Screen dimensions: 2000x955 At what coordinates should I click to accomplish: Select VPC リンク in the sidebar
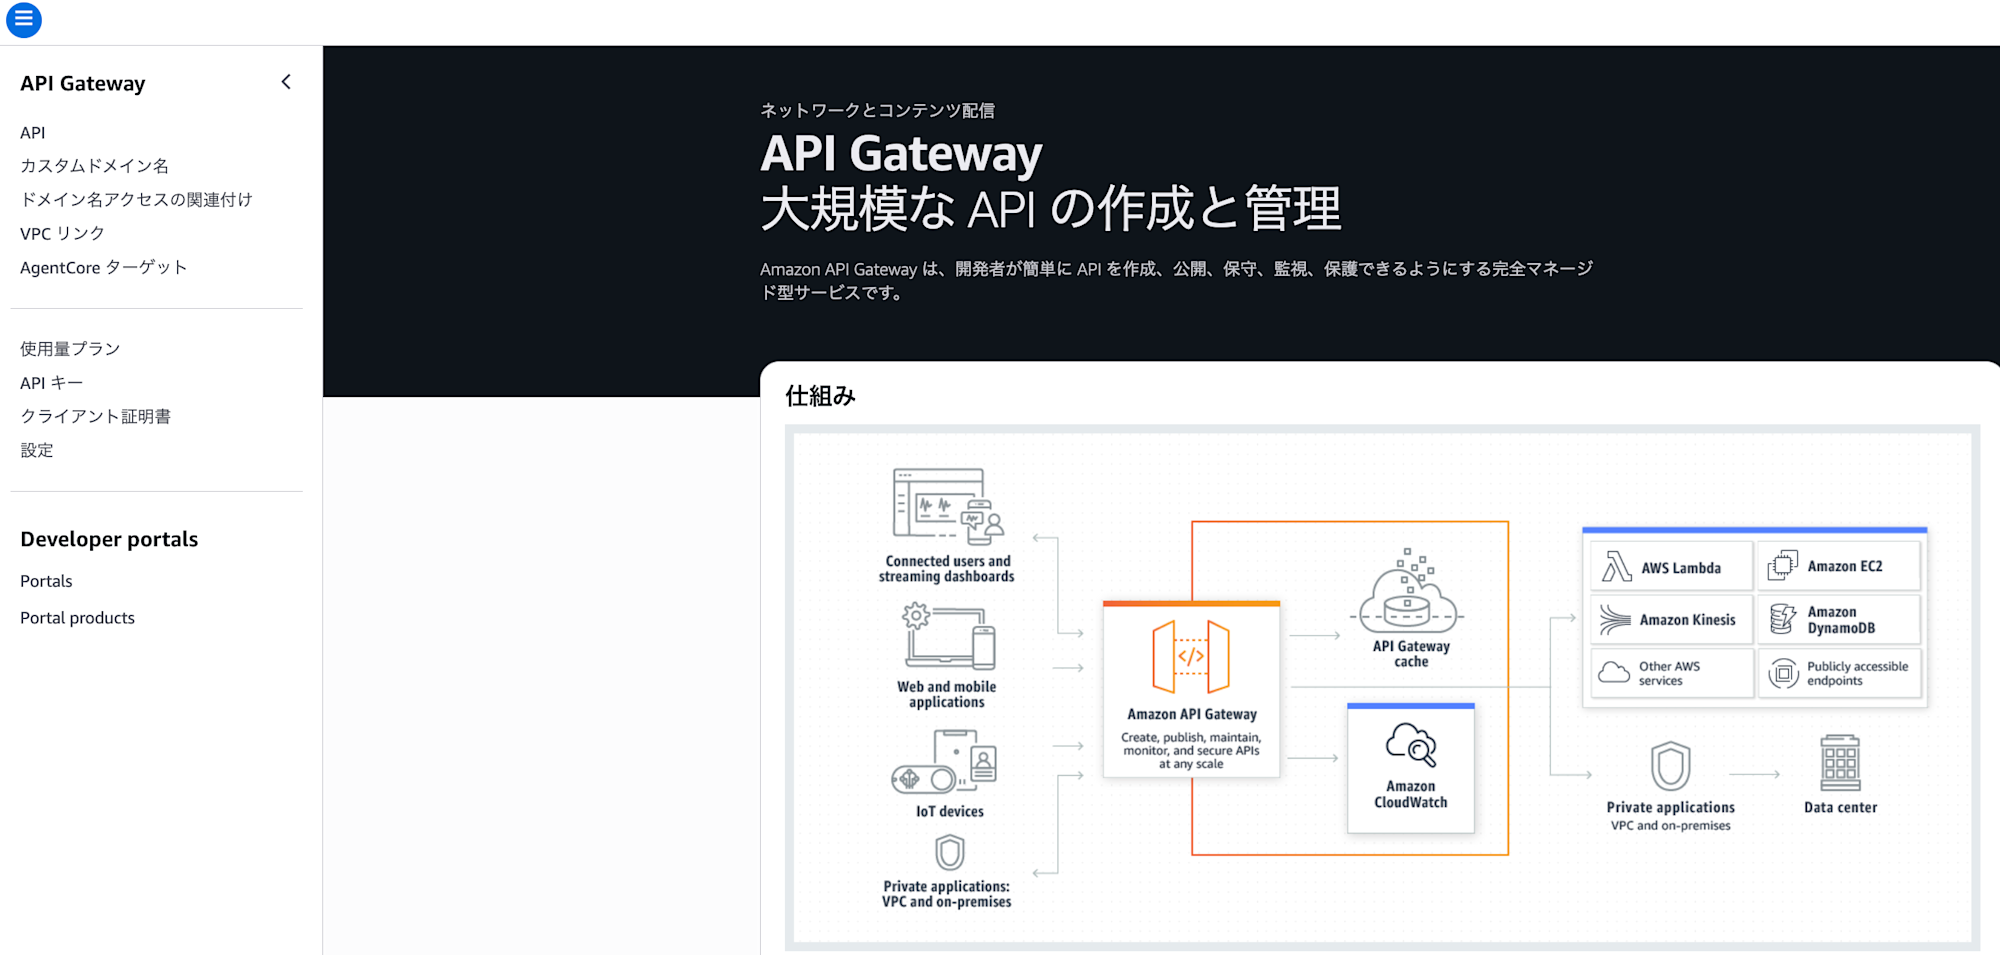point(62,233)
